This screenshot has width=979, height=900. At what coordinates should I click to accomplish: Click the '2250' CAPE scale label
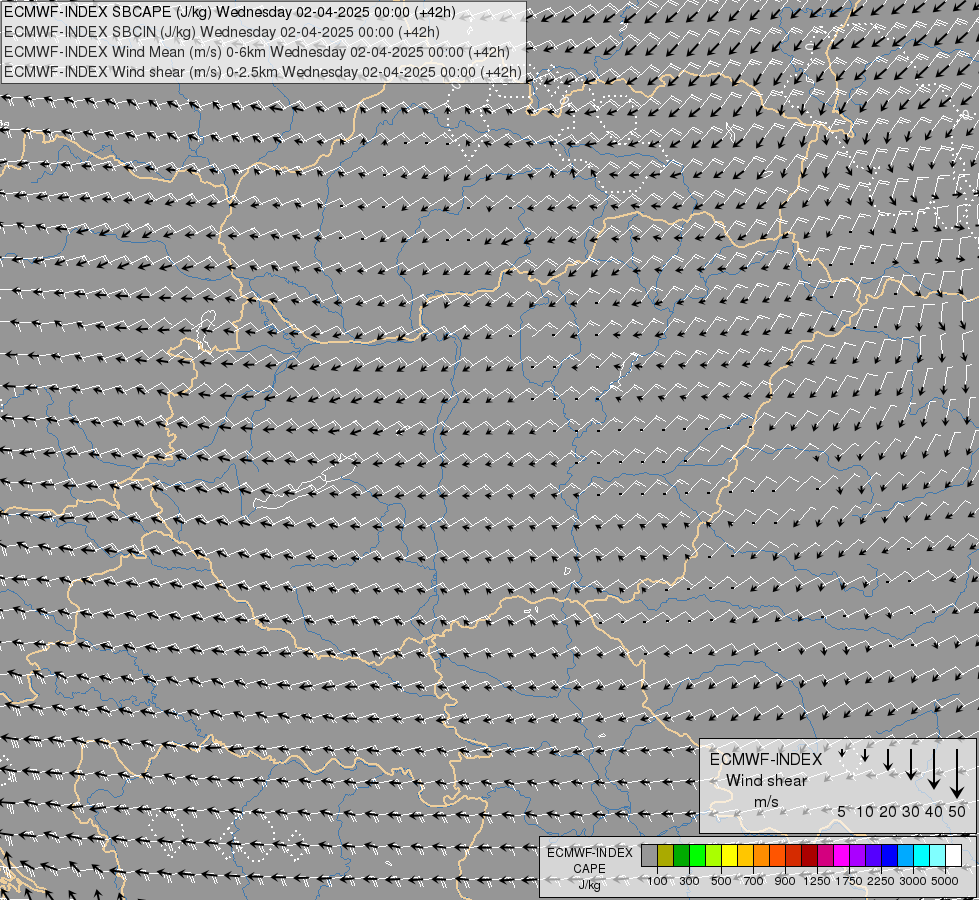coord(881,881)
